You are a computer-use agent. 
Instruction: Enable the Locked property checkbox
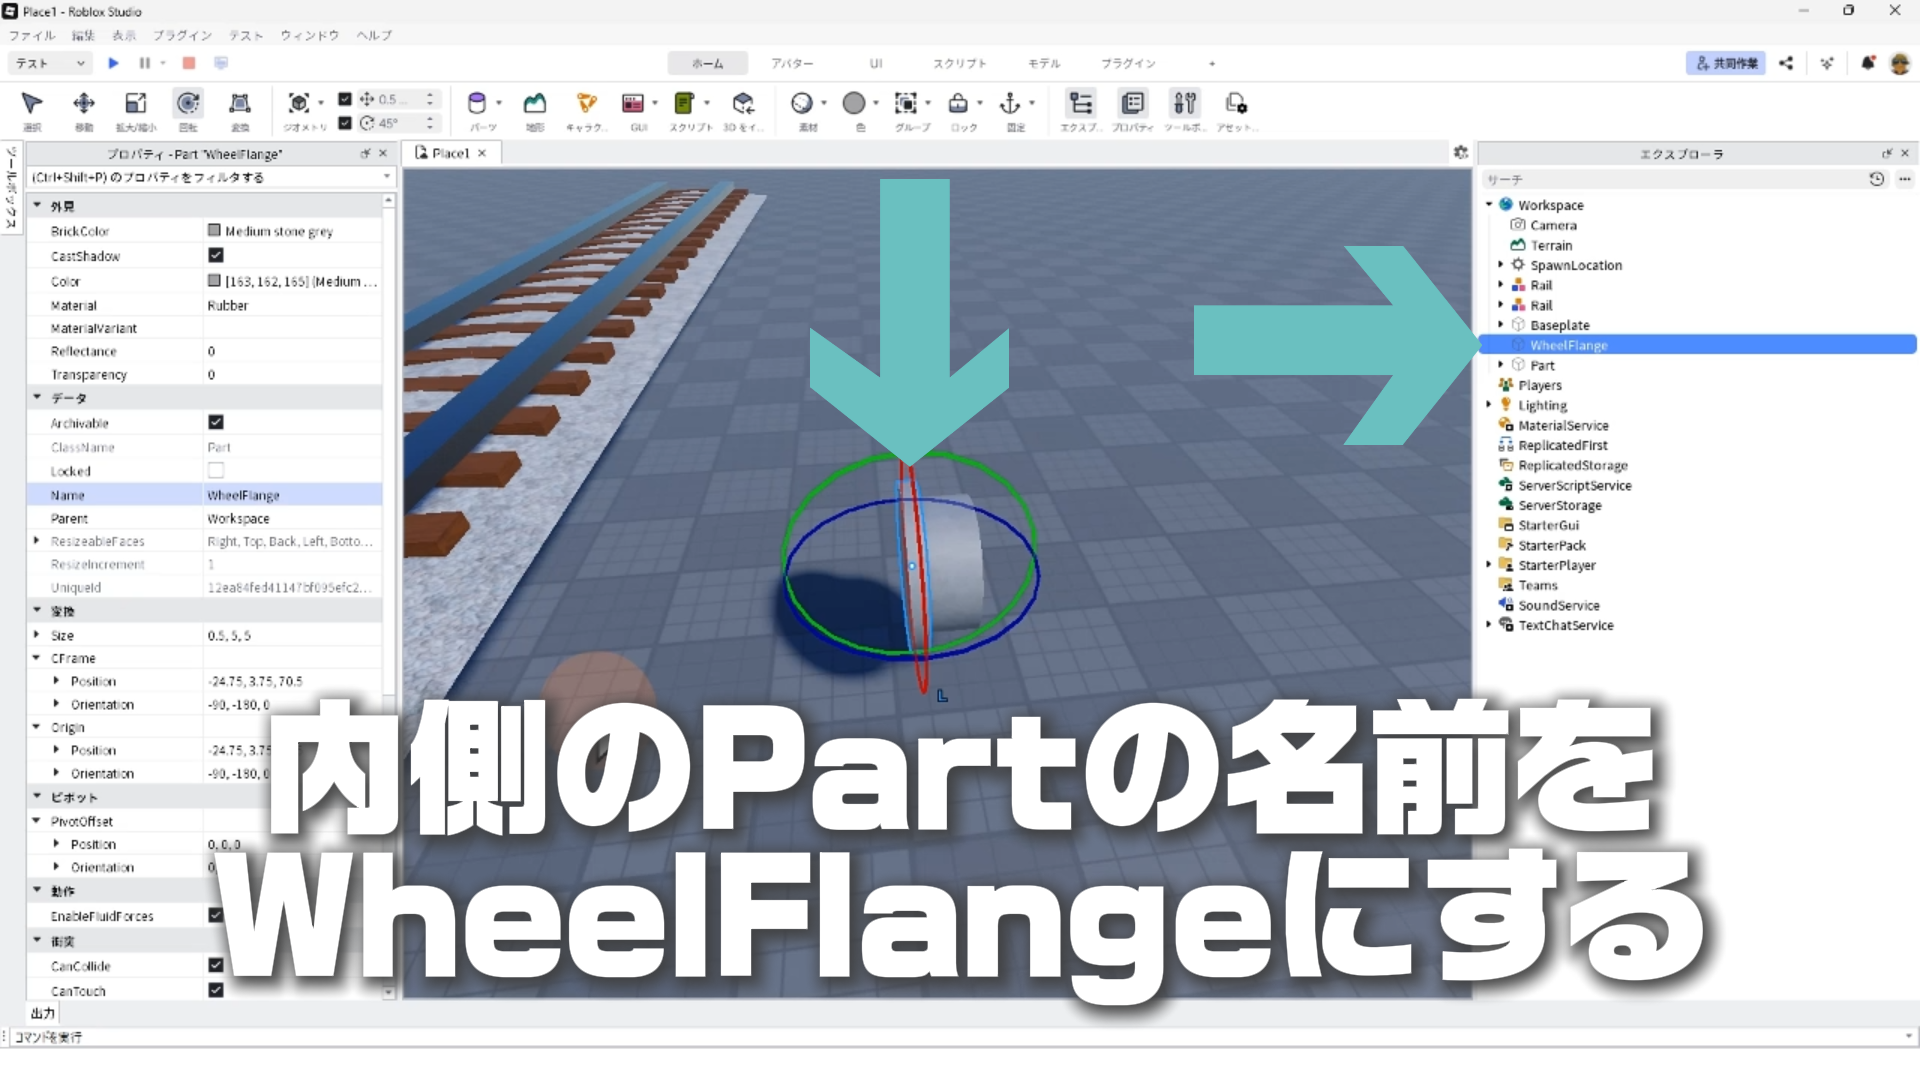click(x=215, y=471)
